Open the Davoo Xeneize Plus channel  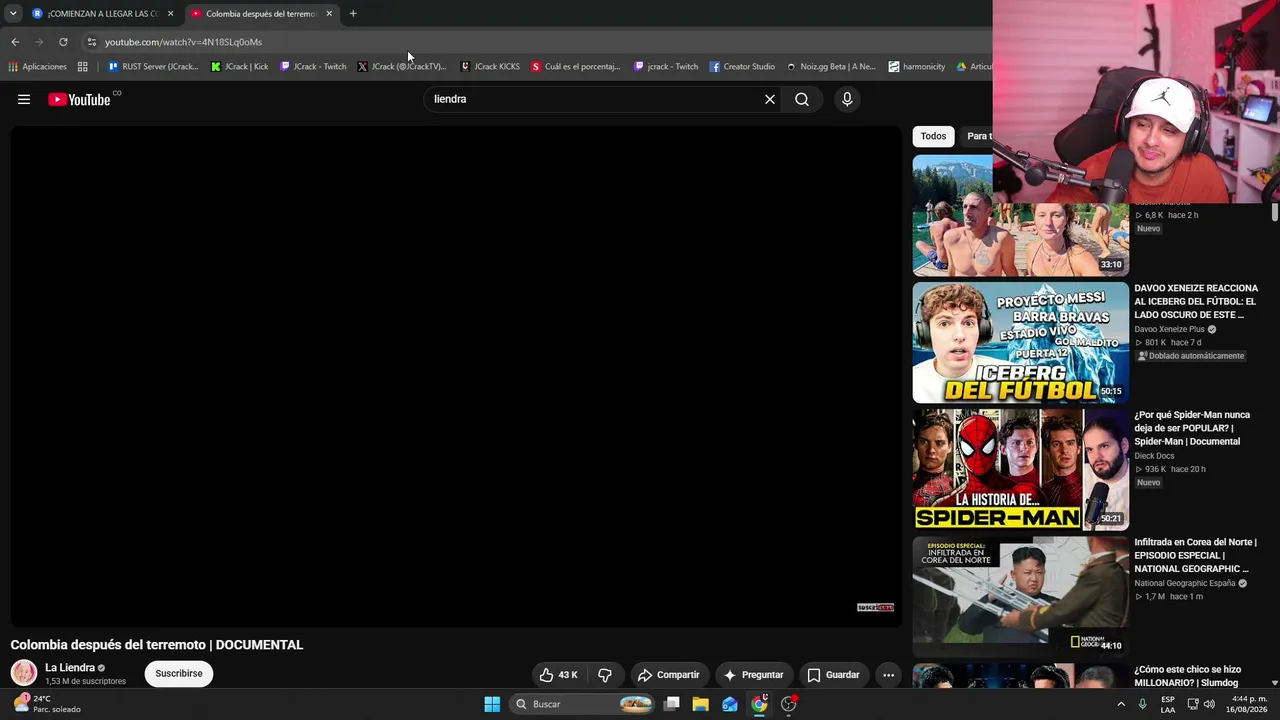coord(1169,329)
